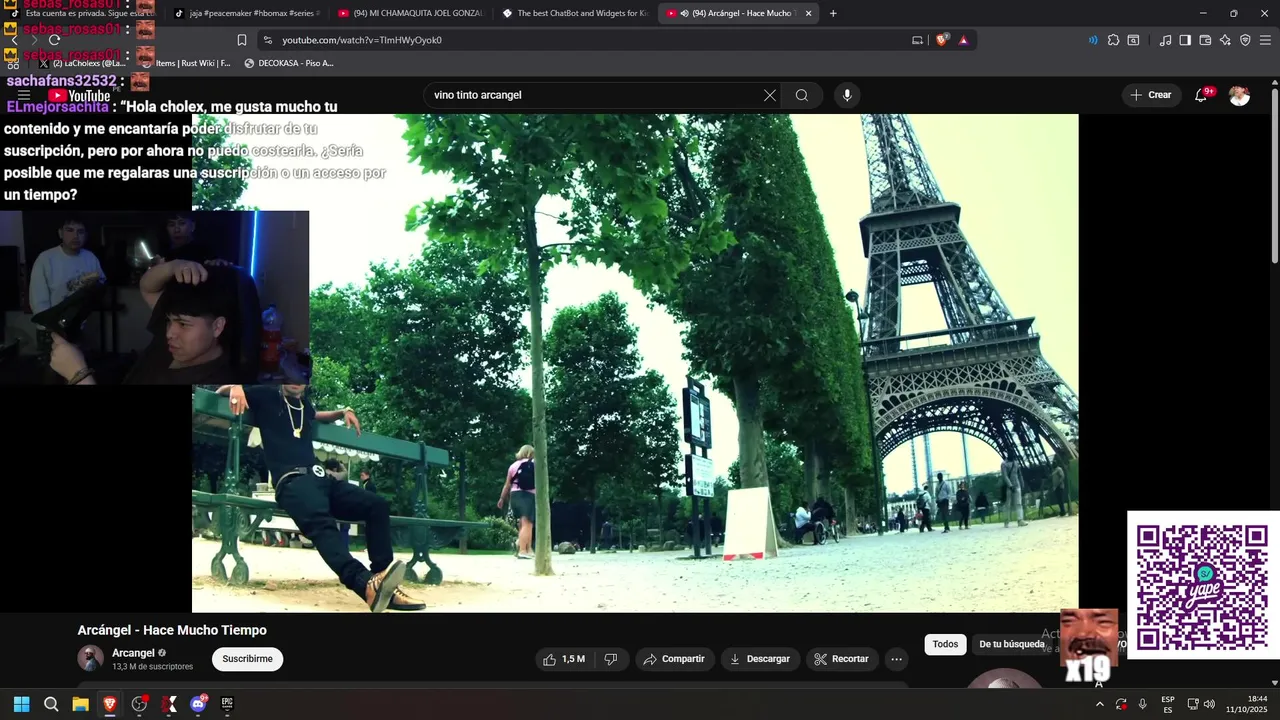This screenshot has width=1280, height=720.
Task: Open more actions ellipsis below video
Action: click(x=896, y=659)
